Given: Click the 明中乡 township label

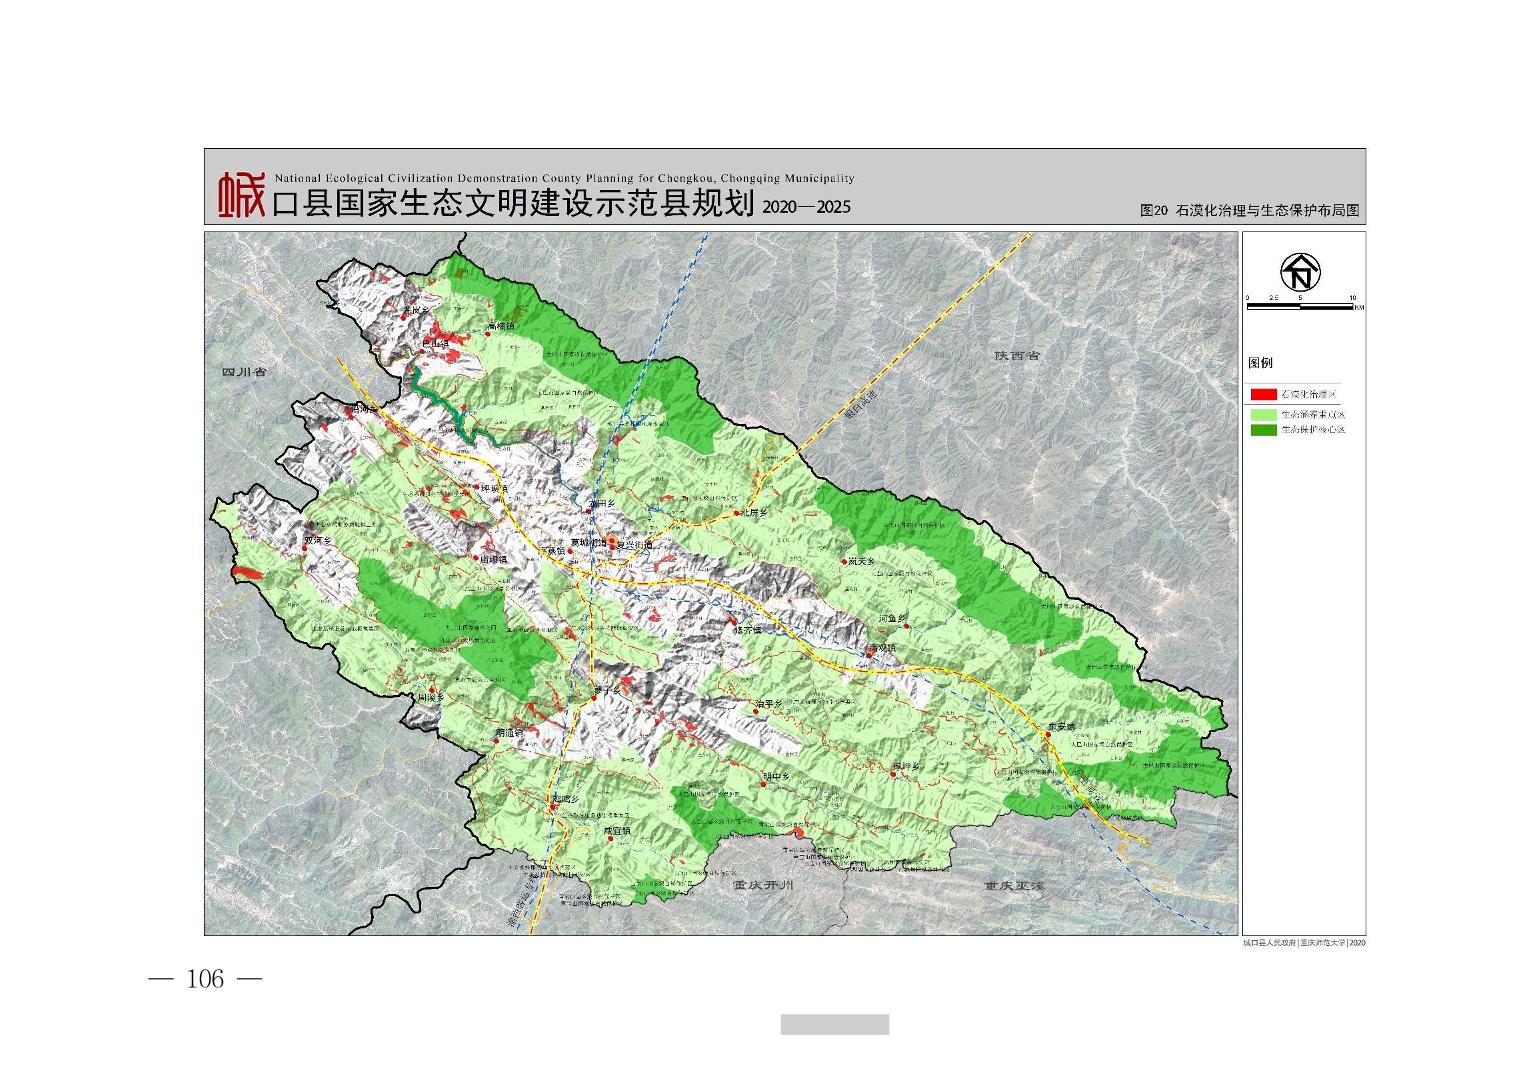Looking at the screenshot, I should 776,776.
